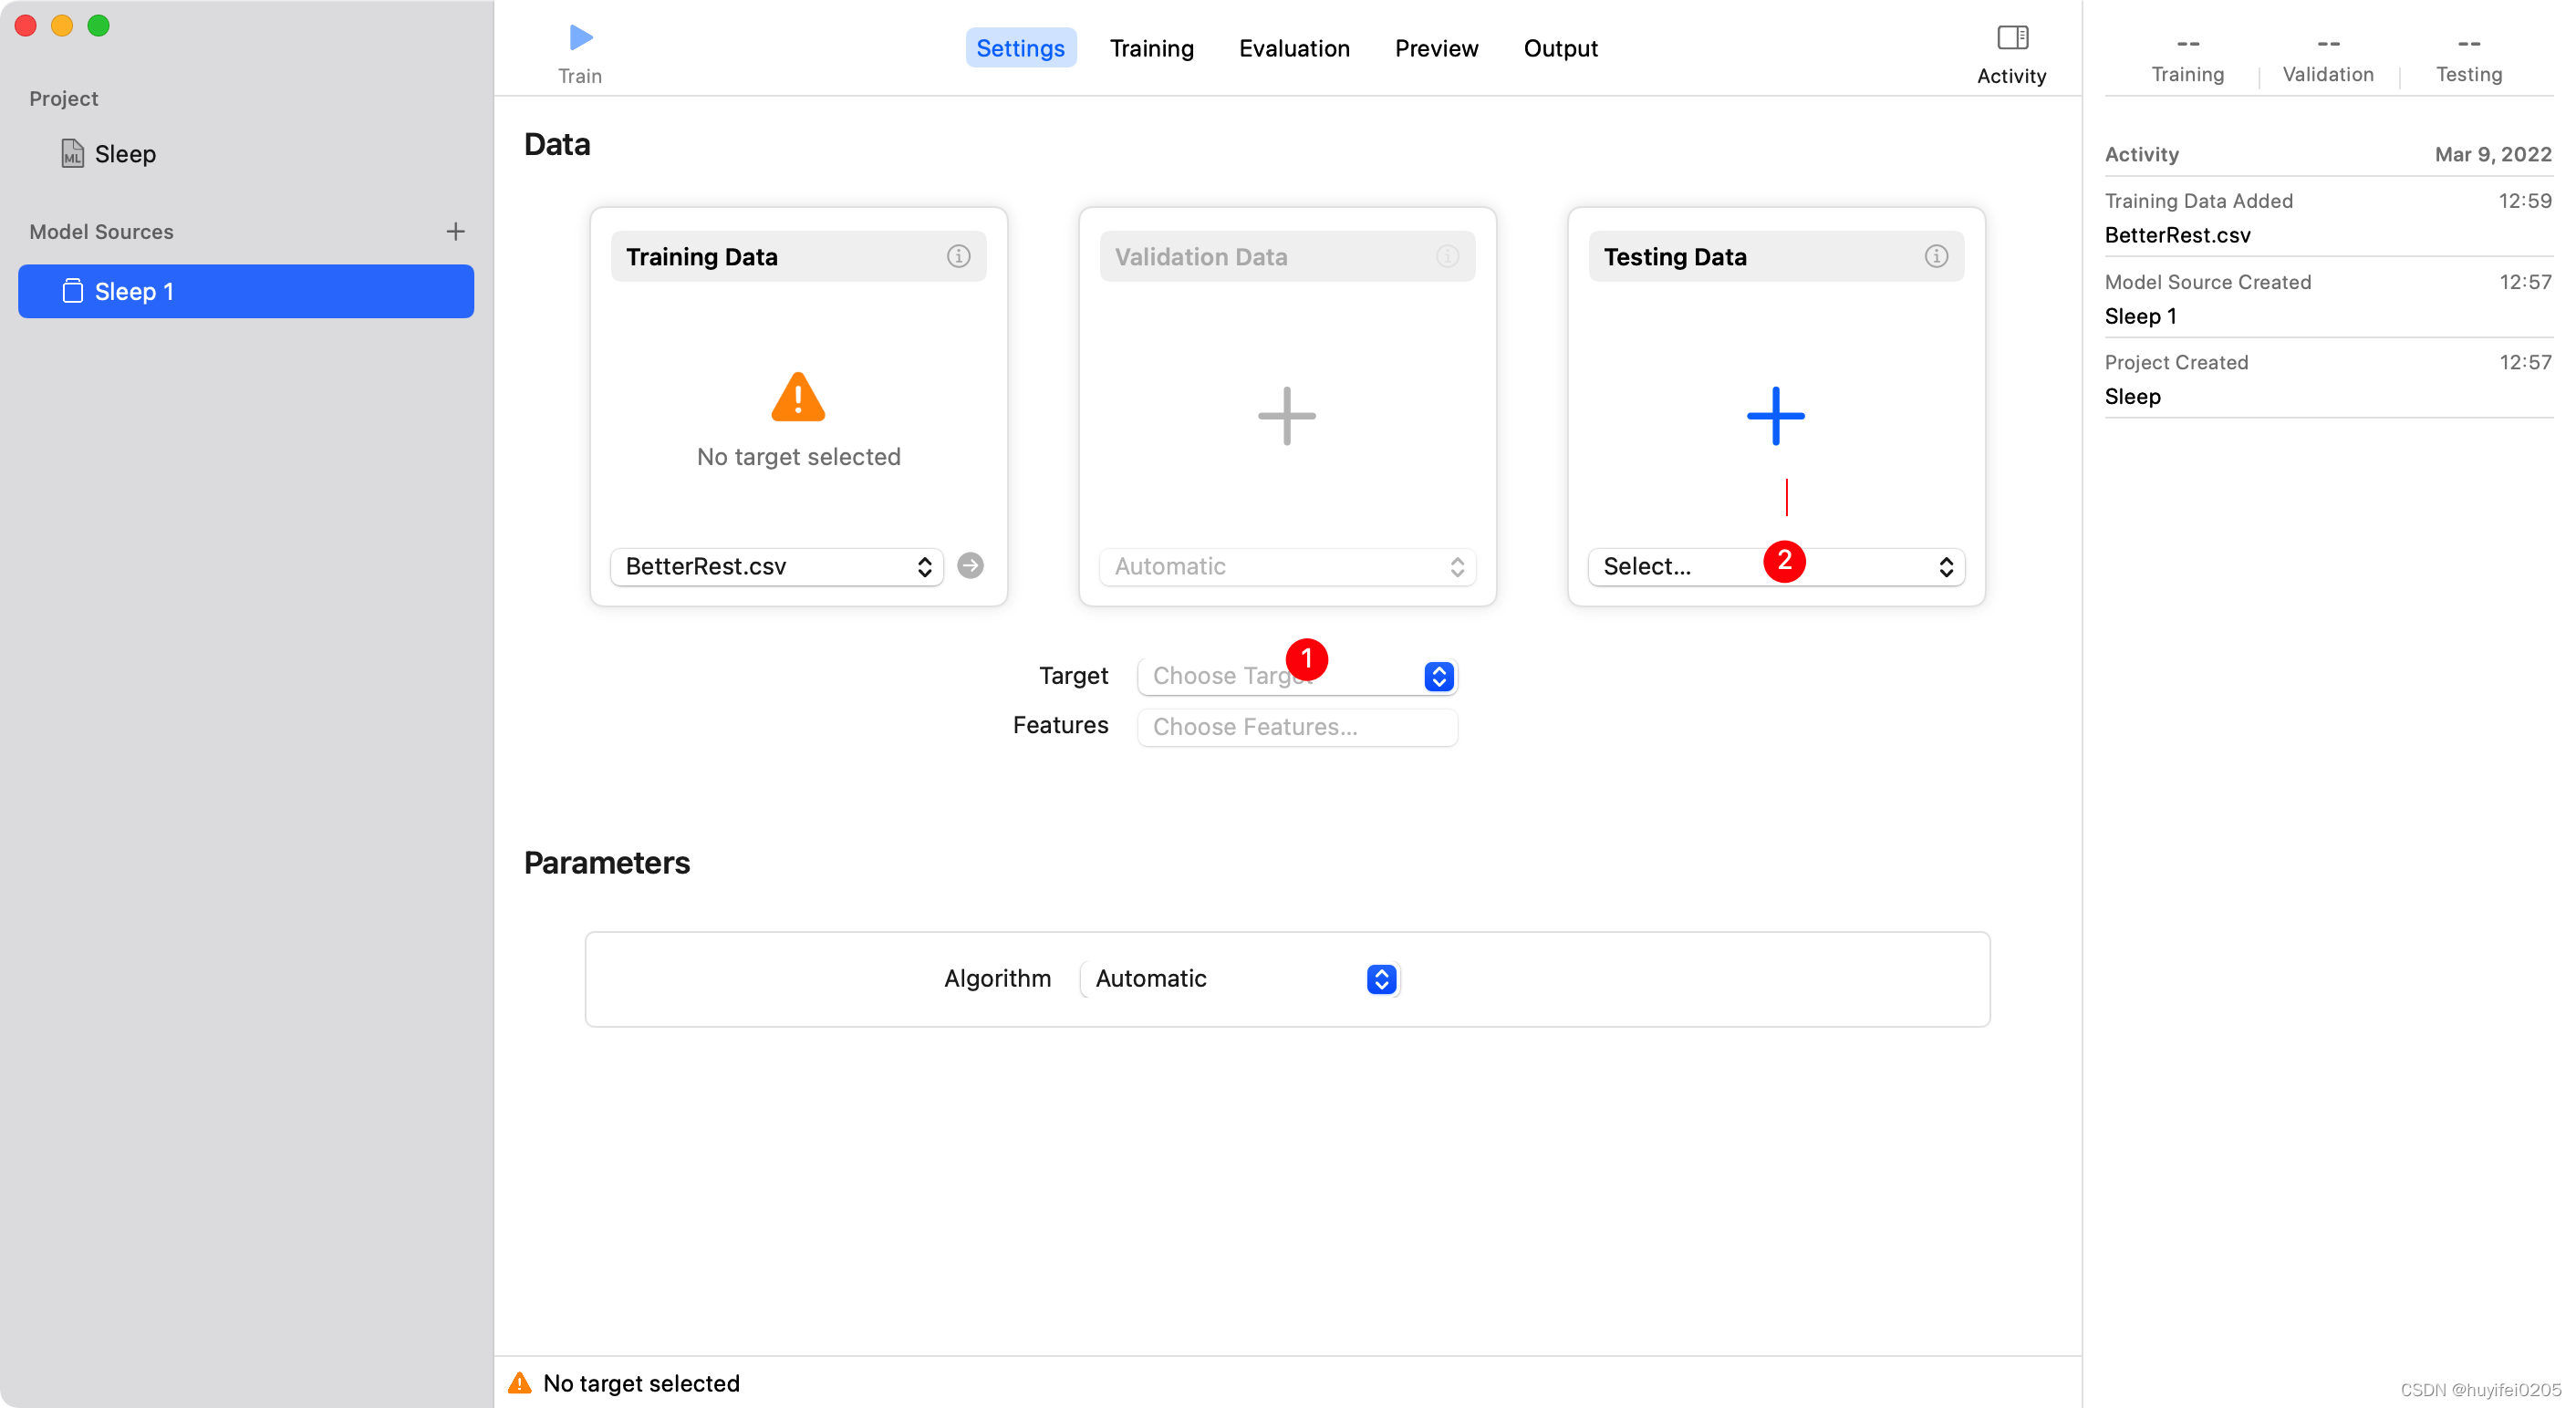The width and height of the screenshot is (2576, 1408).
Task: Add testing data with blue plus
Action: tap(1776, 416)
